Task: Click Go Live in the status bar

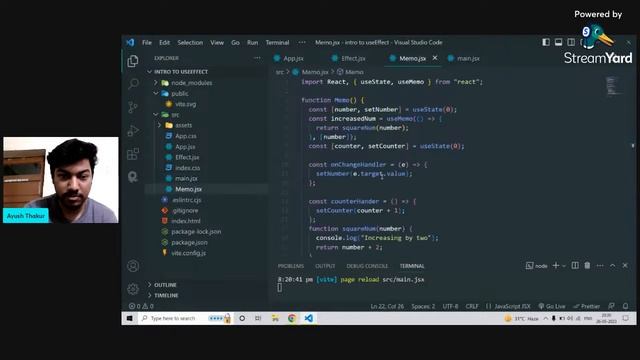Action: tap(552, 306)
